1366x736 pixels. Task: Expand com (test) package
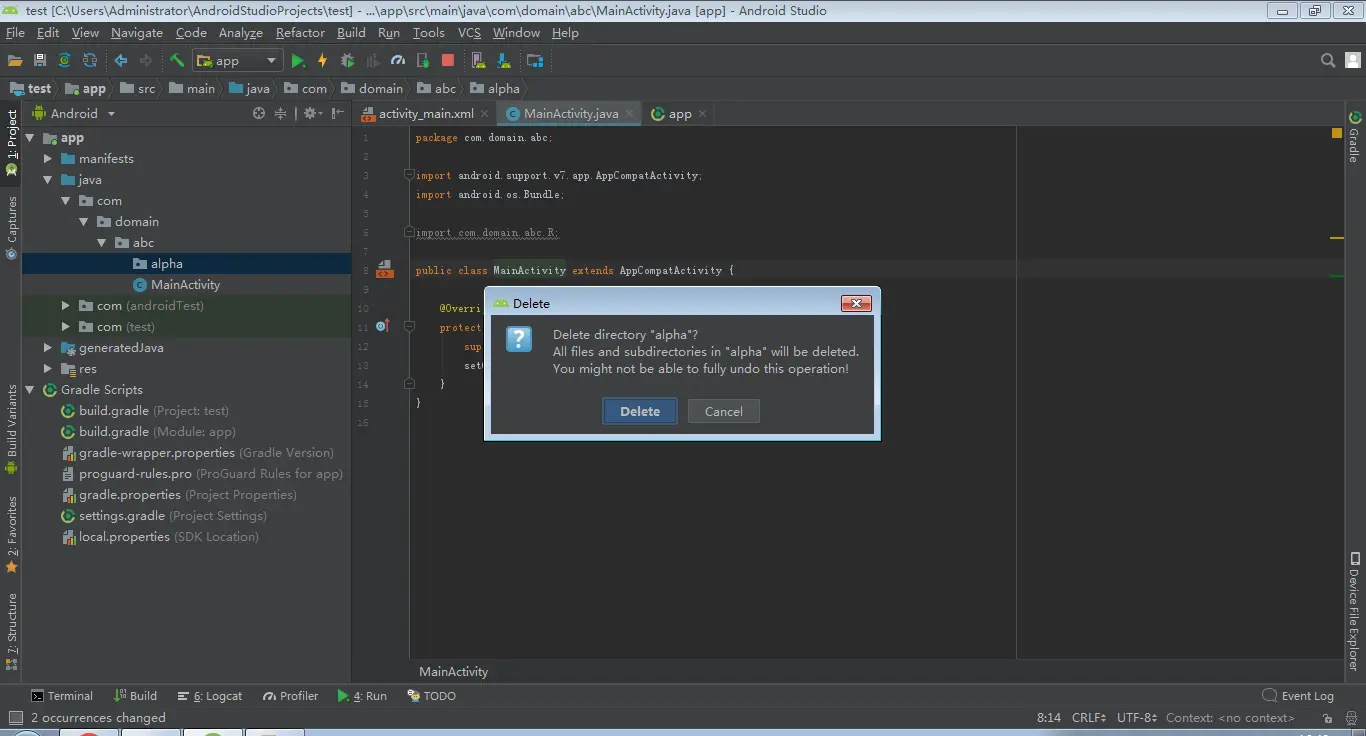pos(66,327)
